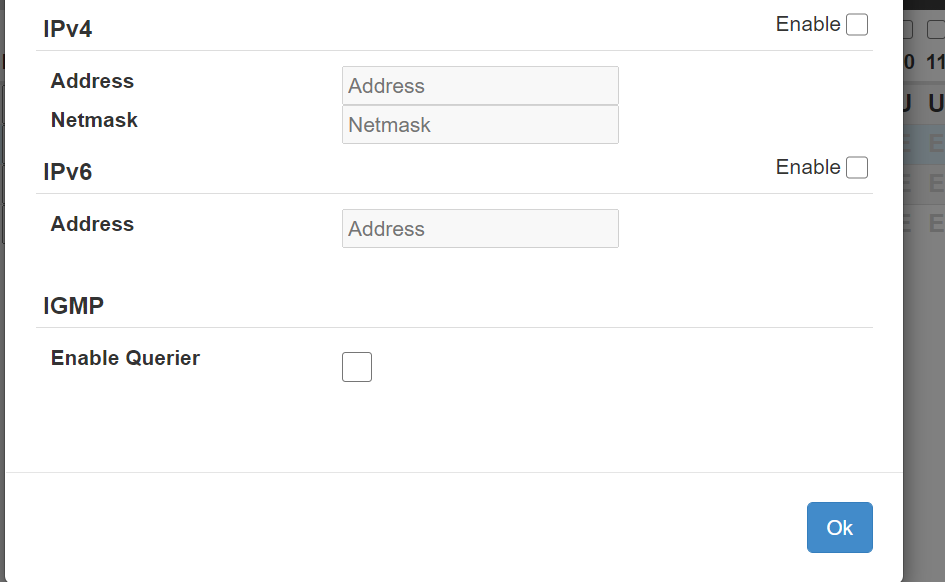The height and width of the screenshot is (582, 945).
Task: Click the Netmask label text
Action: pos(94,120)
